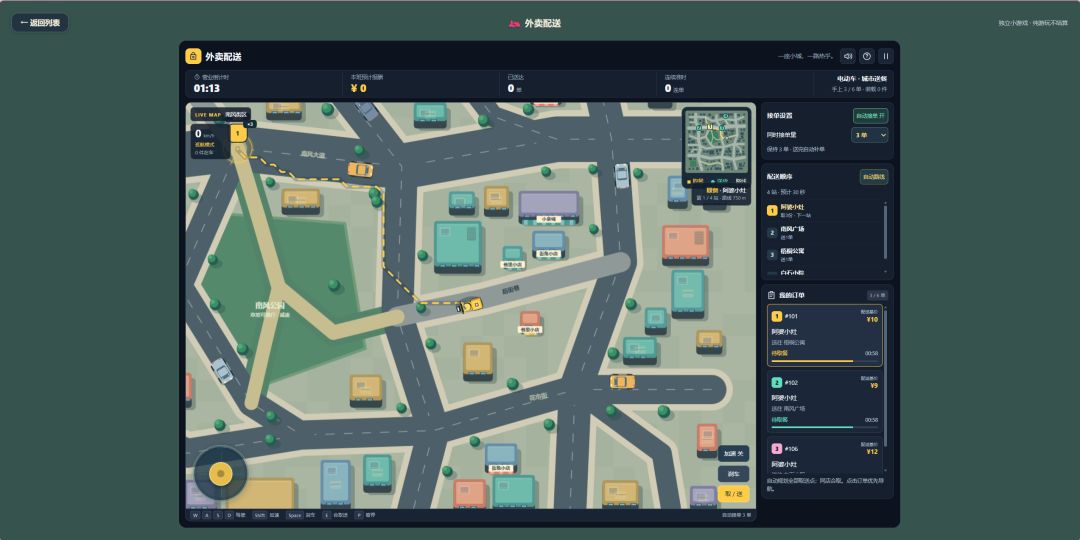Viewport: 1080px width, 540px height.
Task: Click the P key hint
Action: 359,515
